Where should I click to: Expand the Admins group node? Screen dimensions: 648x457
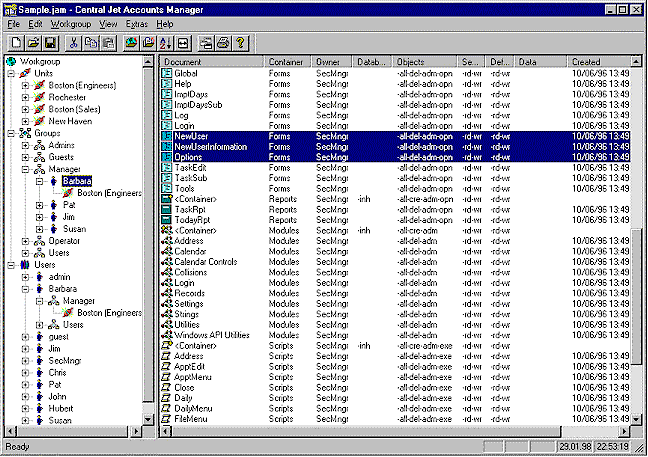[25, 145]
